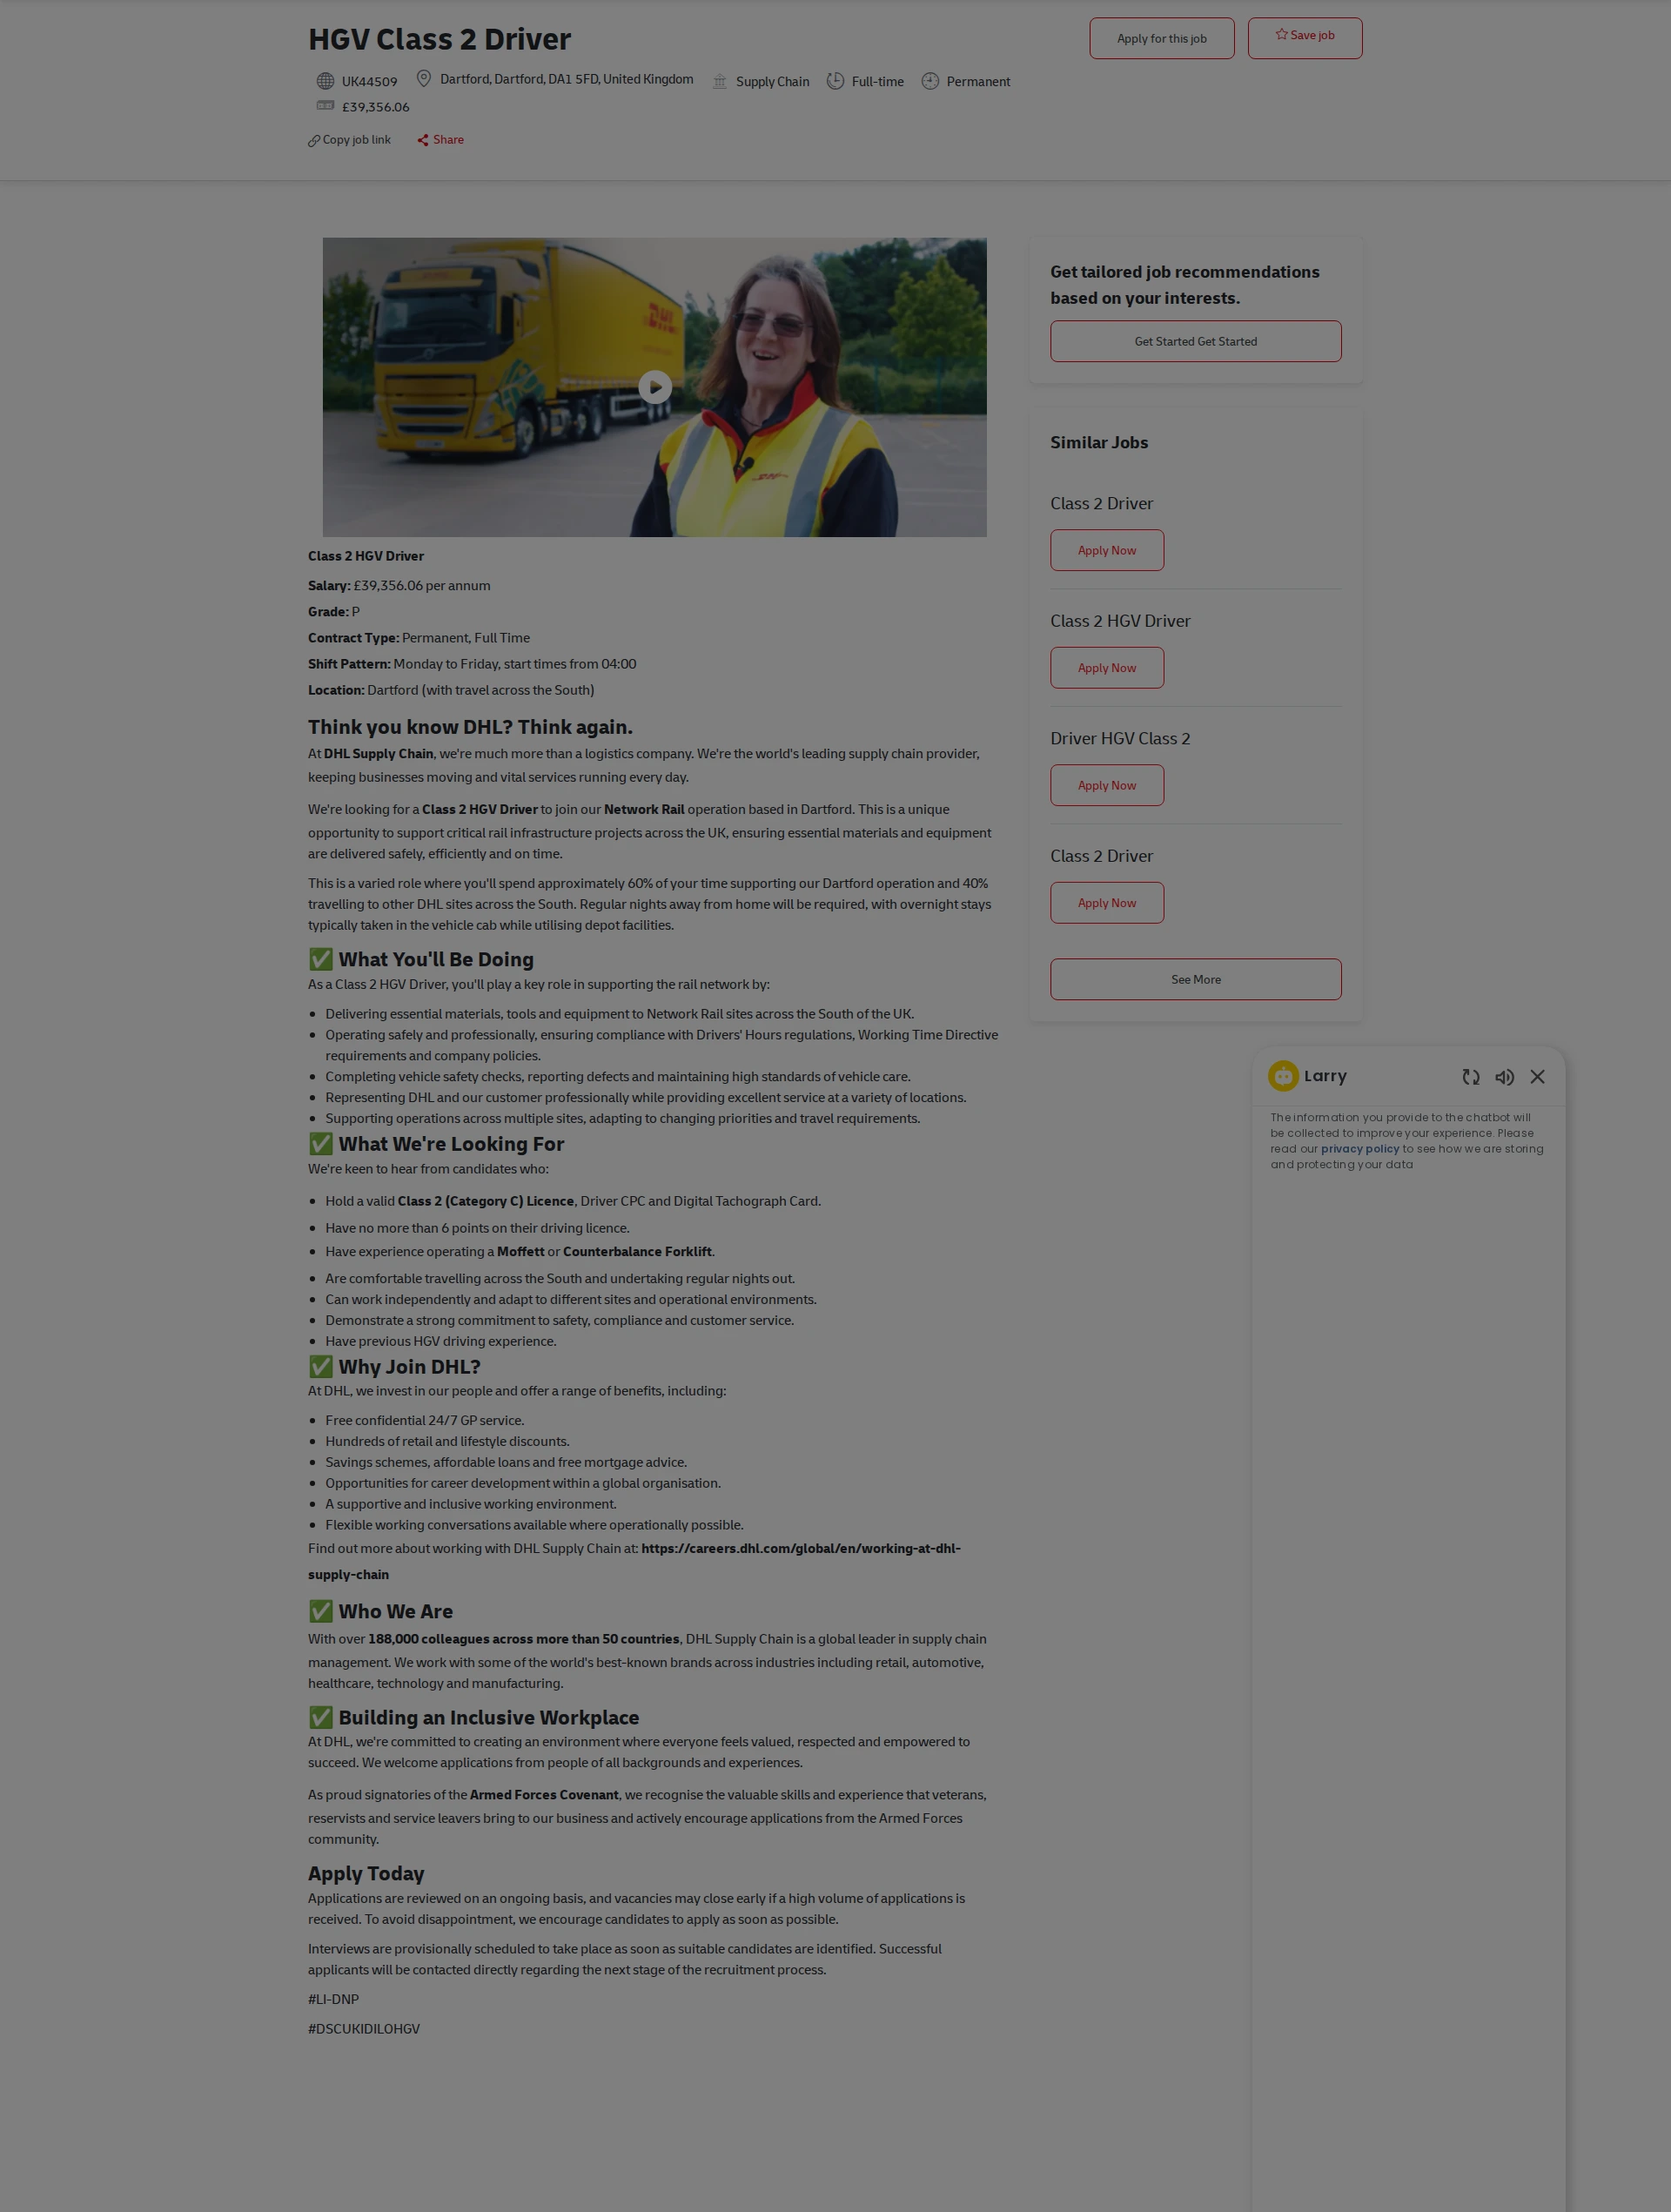Click the #DSCUKIDILOHGV hashtag text
Image resolution: width=1671 pixels, height=2212 pixels.
pos(364,2028)
